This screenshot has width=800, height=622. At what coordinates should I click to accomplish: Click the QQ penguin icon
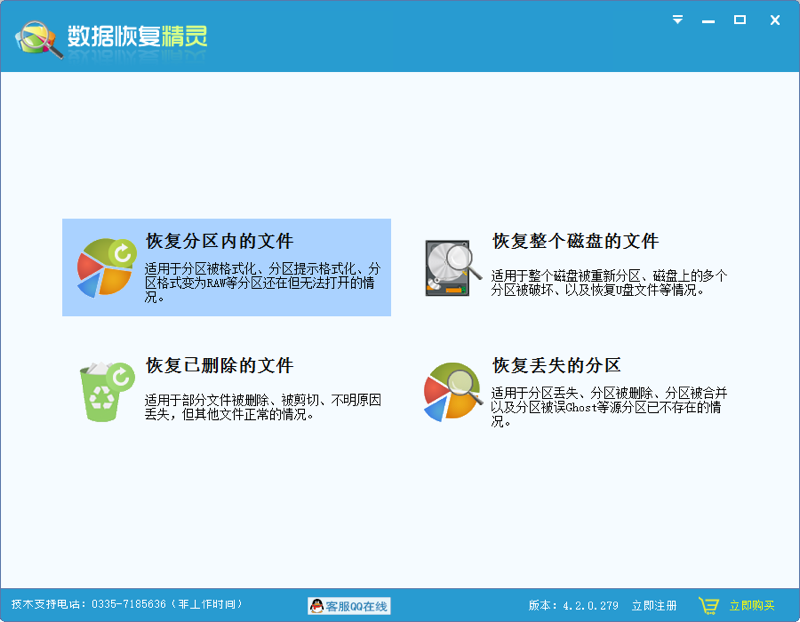click(317, 606)
